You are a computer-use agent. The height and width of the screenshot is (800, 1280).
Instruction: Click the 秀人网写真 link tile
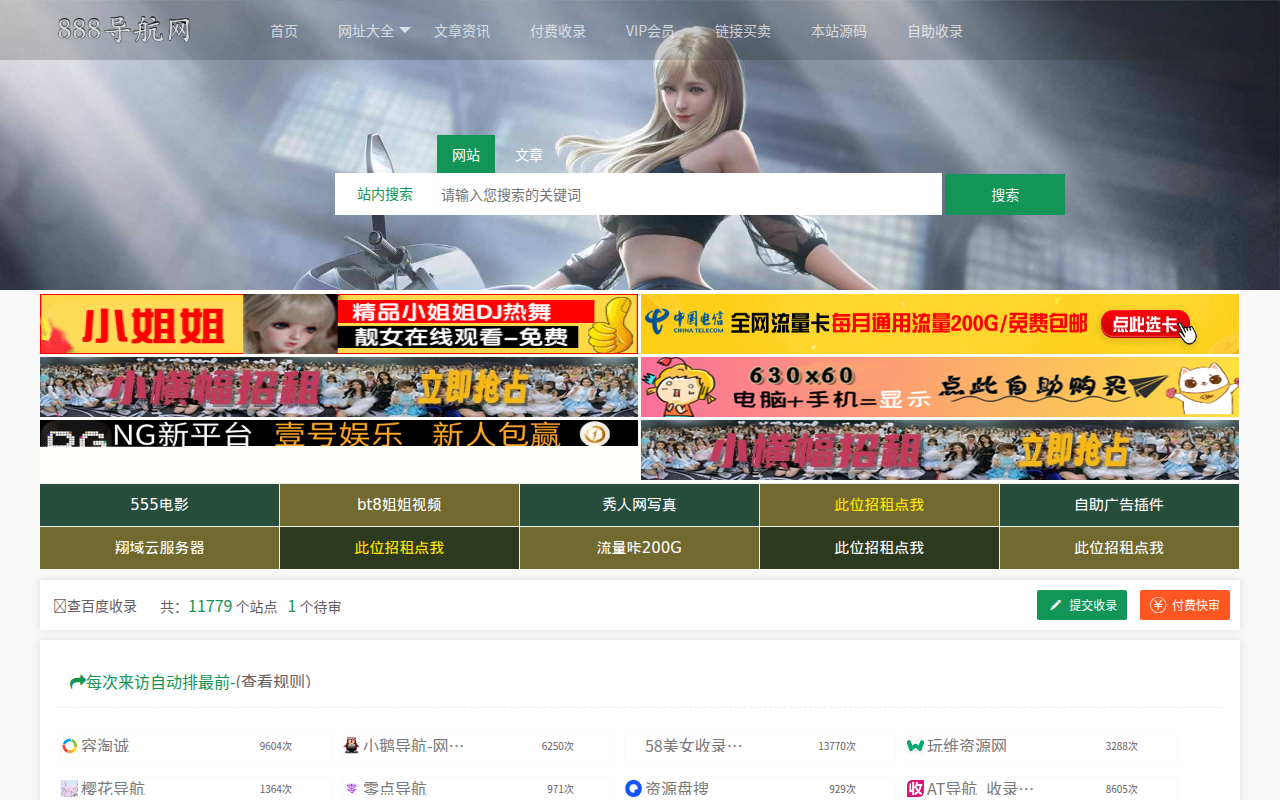(x=639, y=505)
